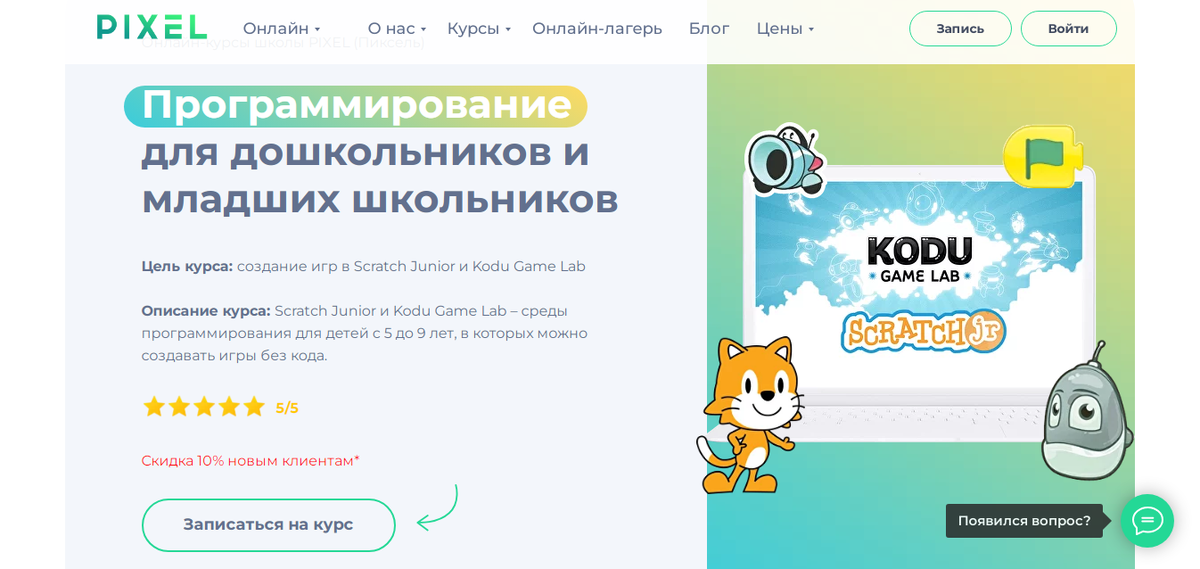Click the Войти button
Image resolution: width=1200 pixels, height=569 pixels.
click(x=1068, y=29)
